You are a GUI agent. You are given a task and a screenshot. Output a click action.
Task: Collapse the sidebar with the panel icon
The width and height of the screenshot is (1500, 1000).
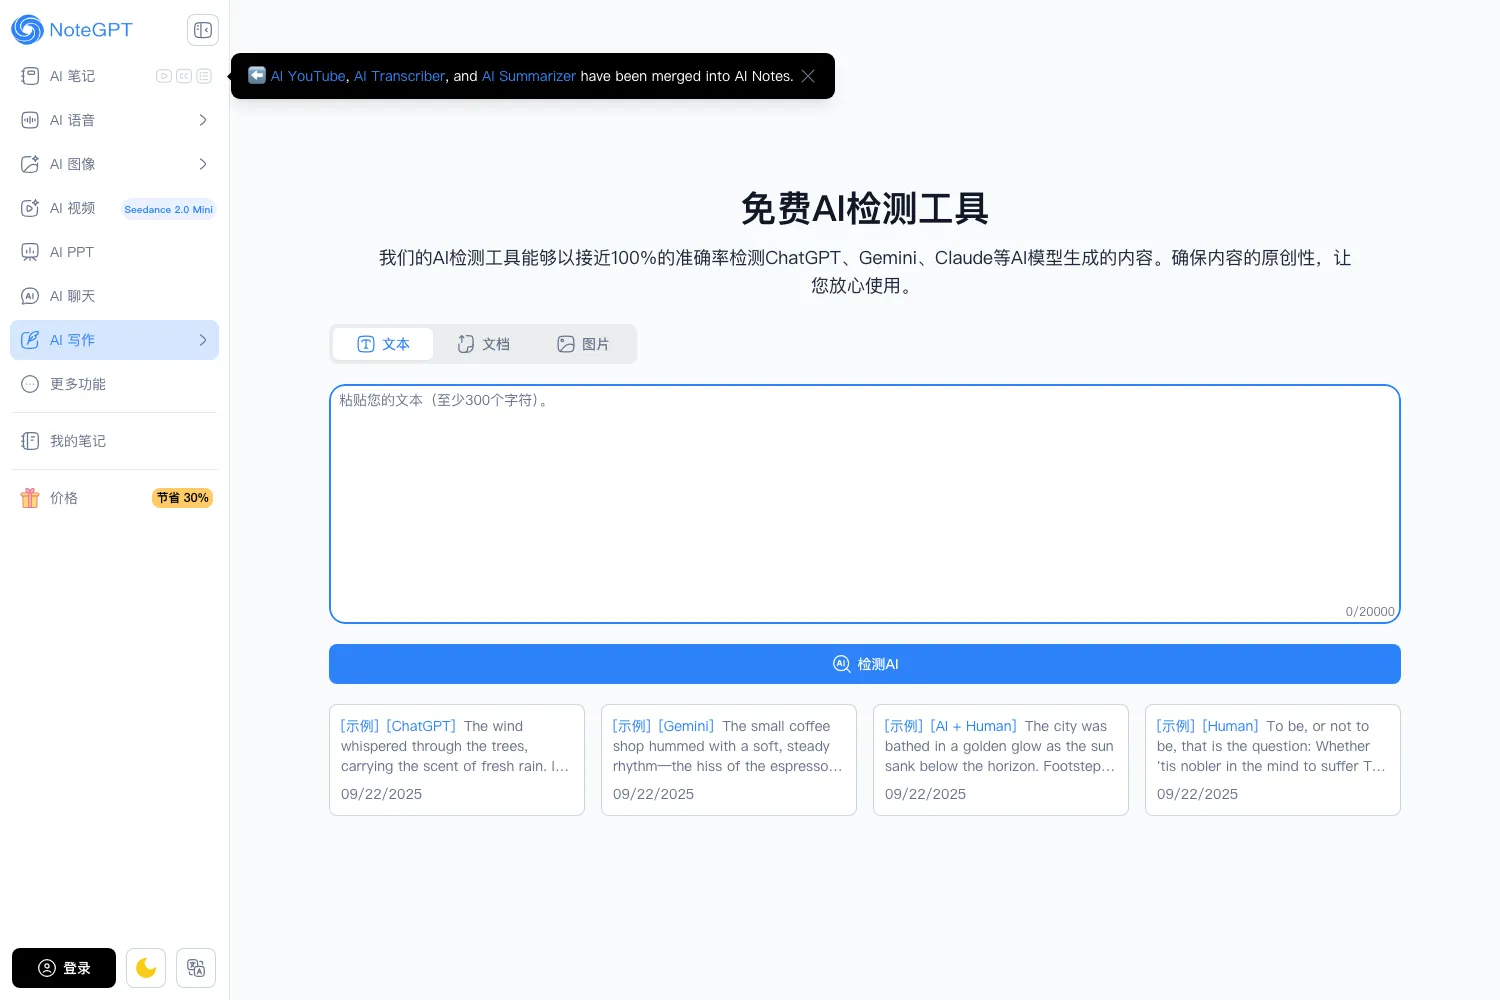[203, 30]
